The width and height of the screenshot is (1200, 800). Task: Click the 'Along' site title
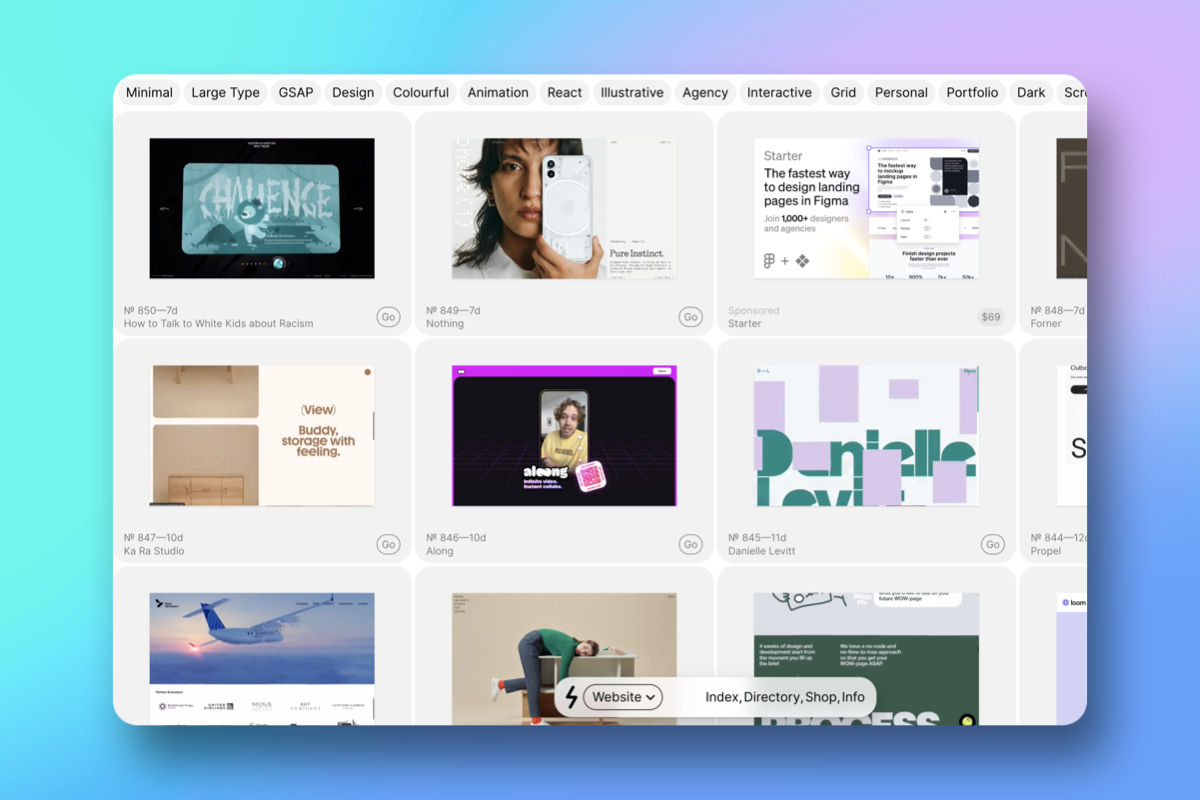click(x=440, y=551)
